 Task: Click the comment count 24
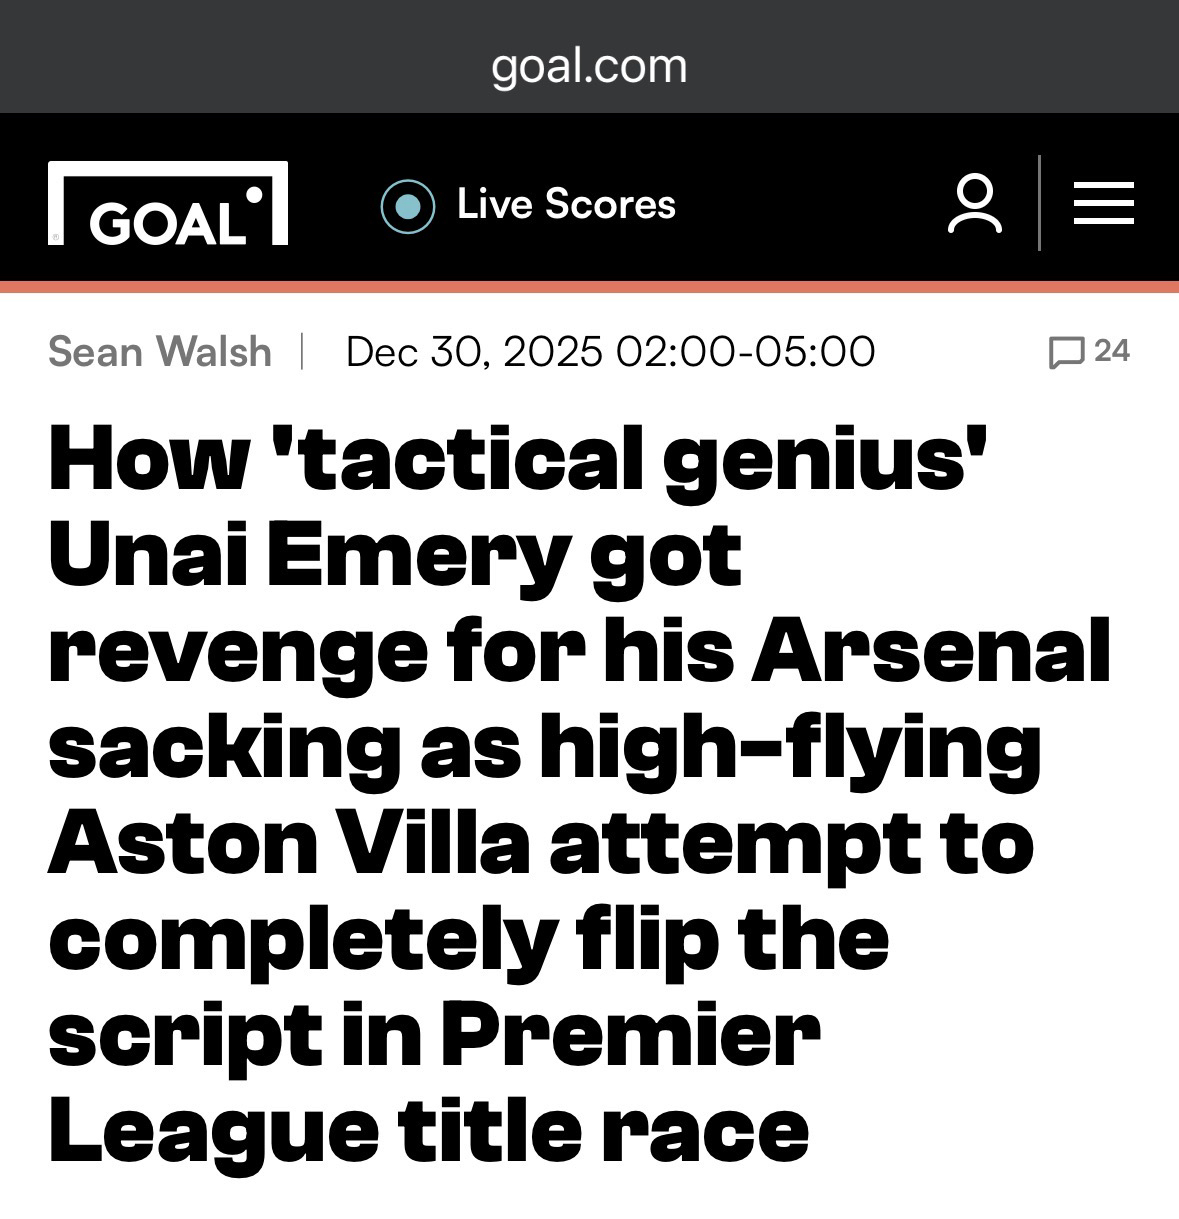tap(1112, 351)
